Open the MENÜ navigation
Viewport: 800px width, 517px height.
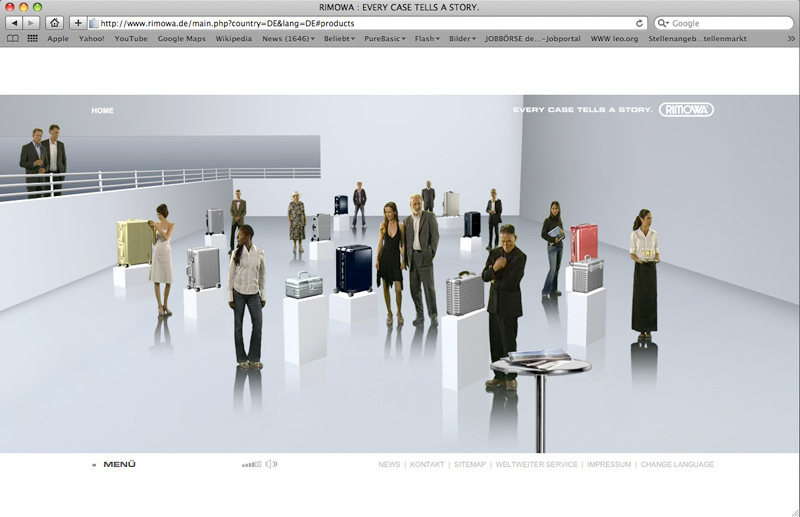119,464
